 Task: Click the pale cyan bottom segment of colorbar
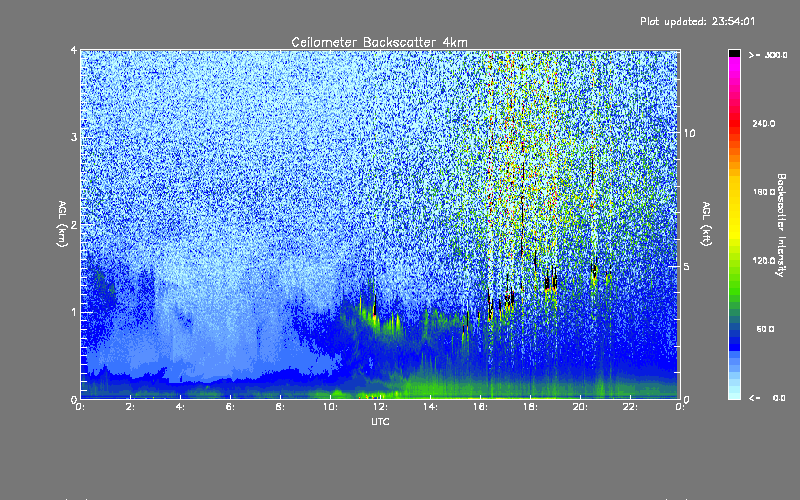pos(734,394)
